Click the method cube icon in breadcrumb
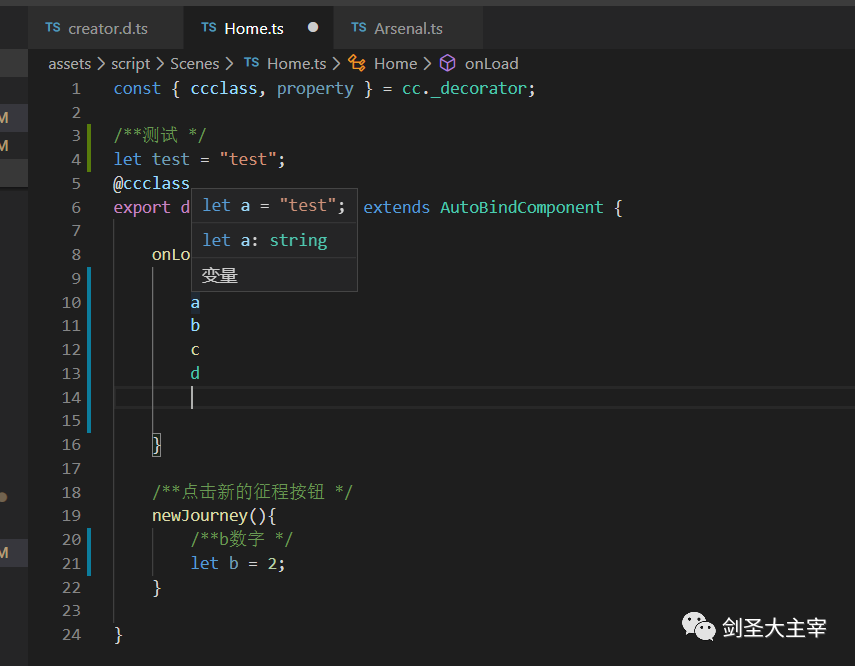Viewport: 855px width, 666px height. coord(448,63)
